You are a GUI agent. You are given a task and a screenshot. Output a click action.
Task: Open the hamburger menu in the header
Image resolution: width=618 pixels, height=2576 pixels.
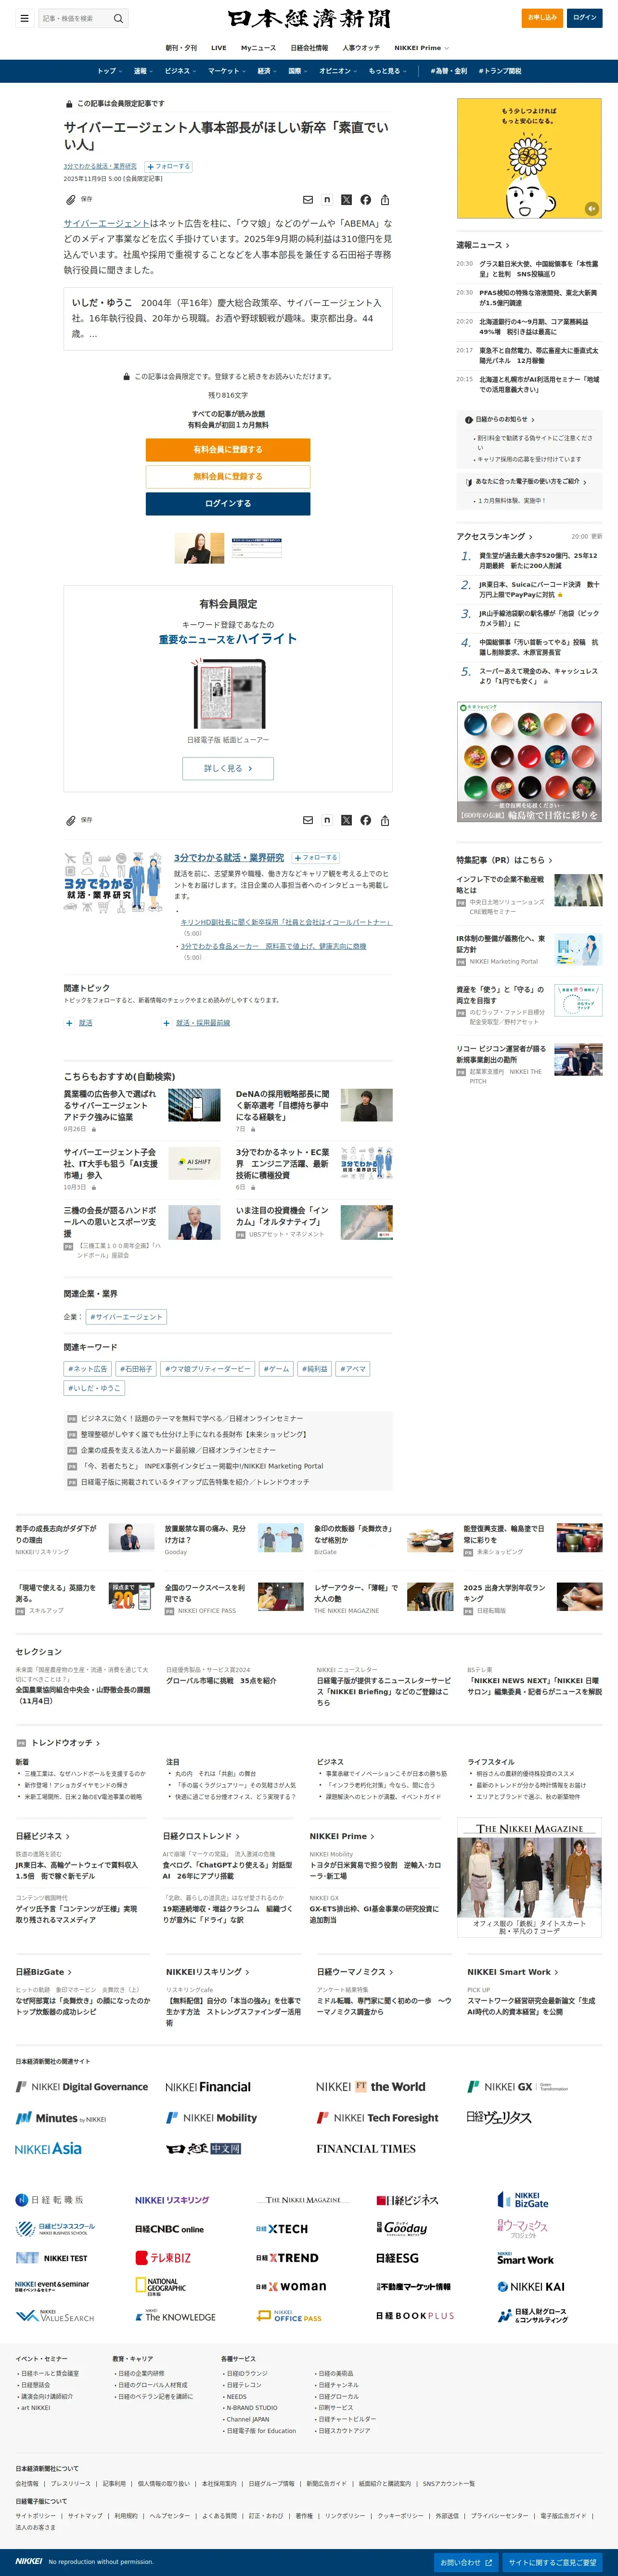click(24, 18)
